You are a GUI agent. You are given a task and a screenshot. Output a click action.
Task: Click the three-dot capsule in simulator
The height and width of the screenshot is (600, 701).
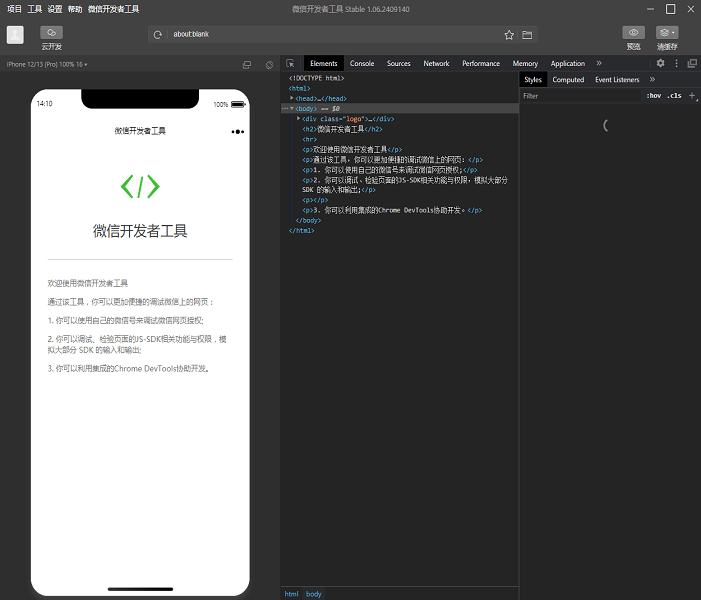tap(238, 131)
